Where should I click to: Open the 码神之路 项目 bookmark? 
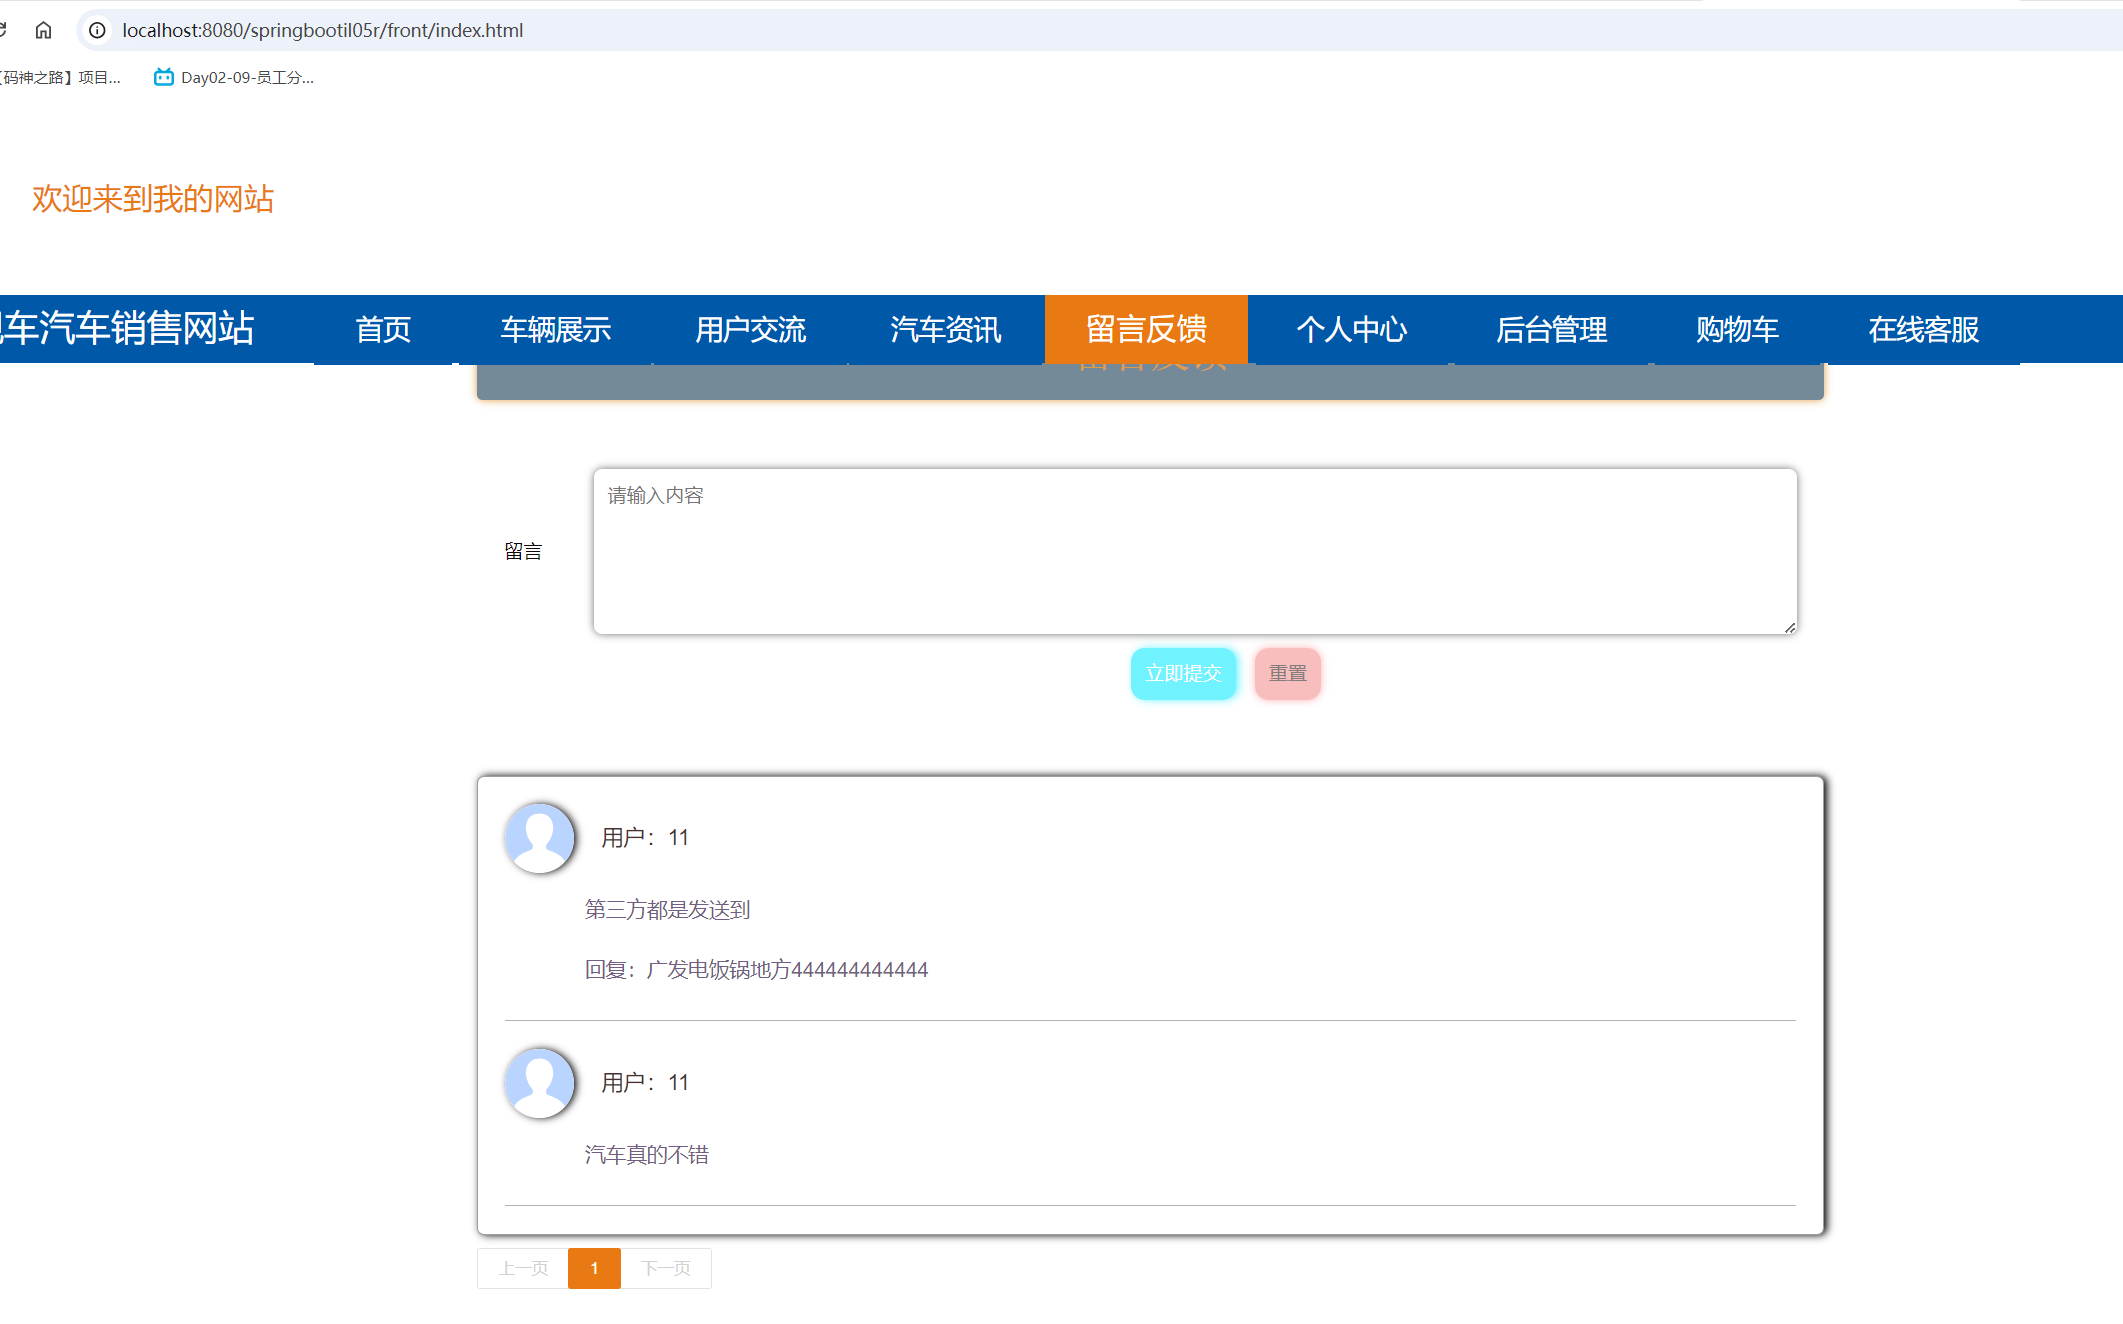point(60,77)
